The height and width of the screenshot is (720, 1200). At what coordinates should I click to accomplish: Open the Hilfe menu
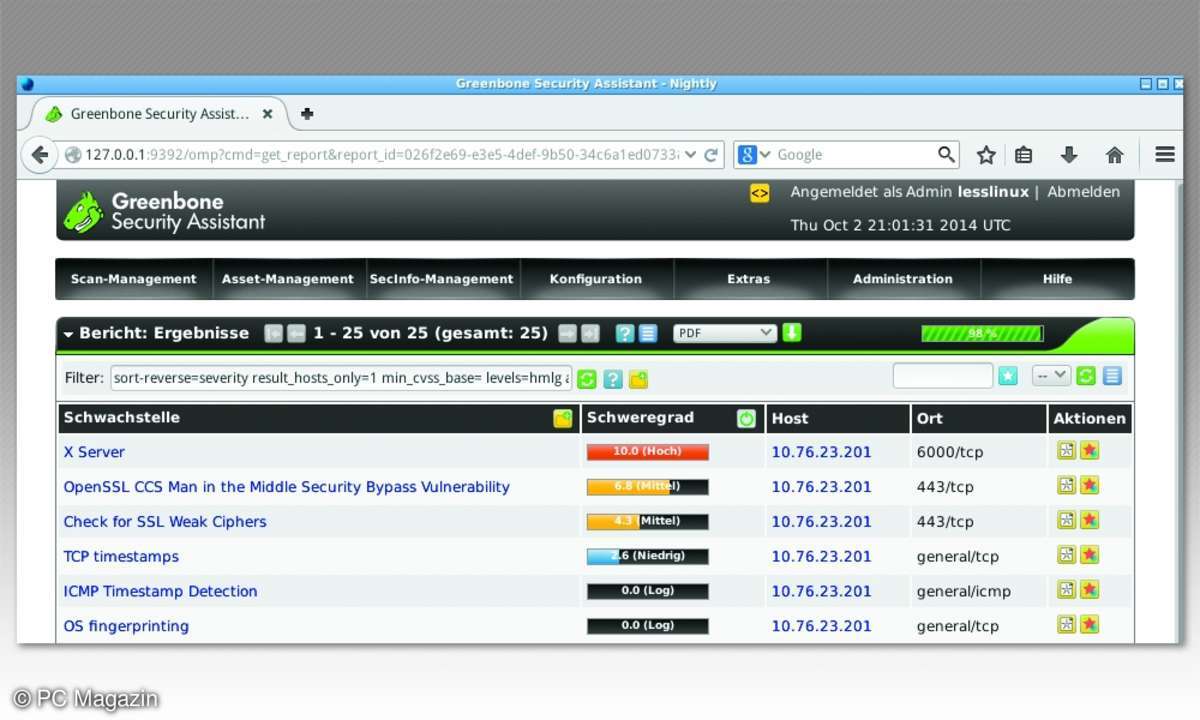click(1057, 279)
